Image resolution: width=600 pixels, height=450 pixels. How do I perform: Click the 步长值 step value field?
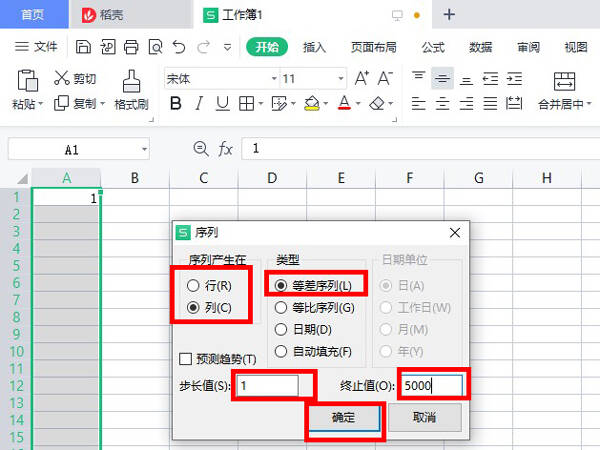click(x=267, y=385)
